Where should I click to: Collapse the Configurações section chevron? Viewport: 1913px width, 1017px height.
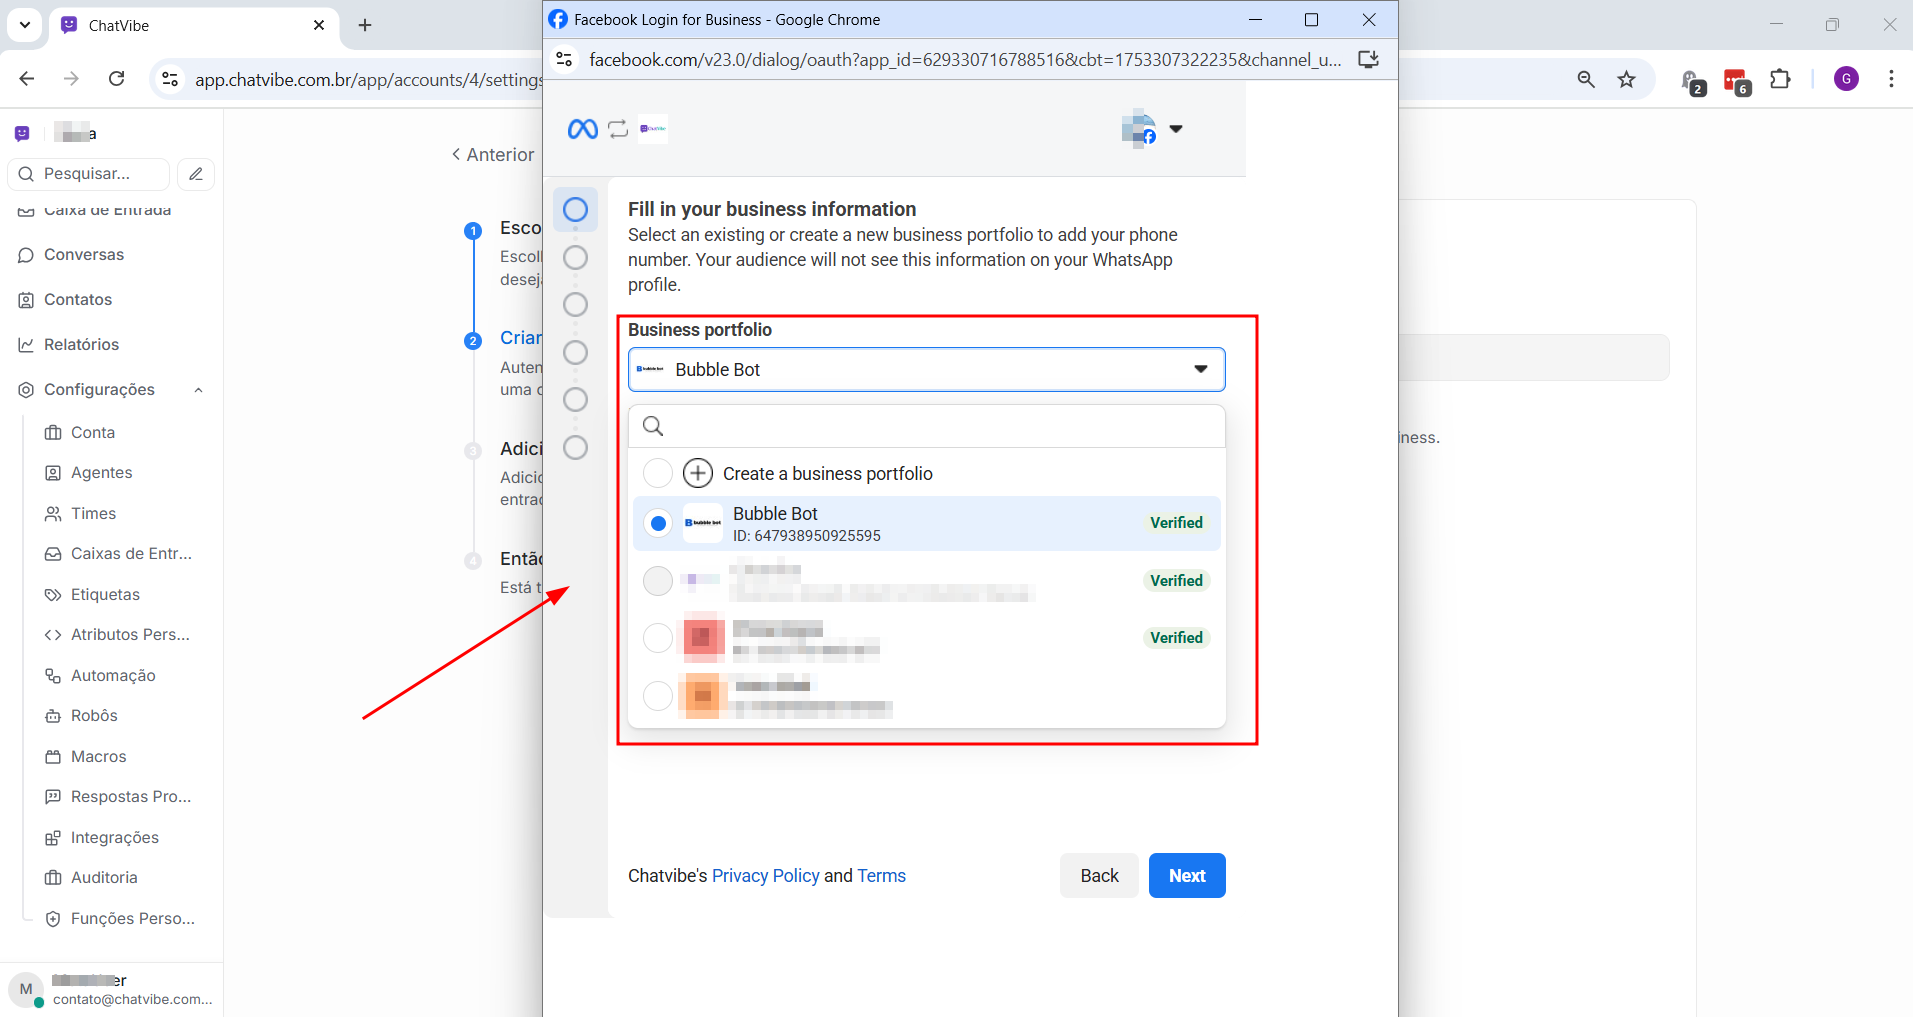tap(198, 390)
